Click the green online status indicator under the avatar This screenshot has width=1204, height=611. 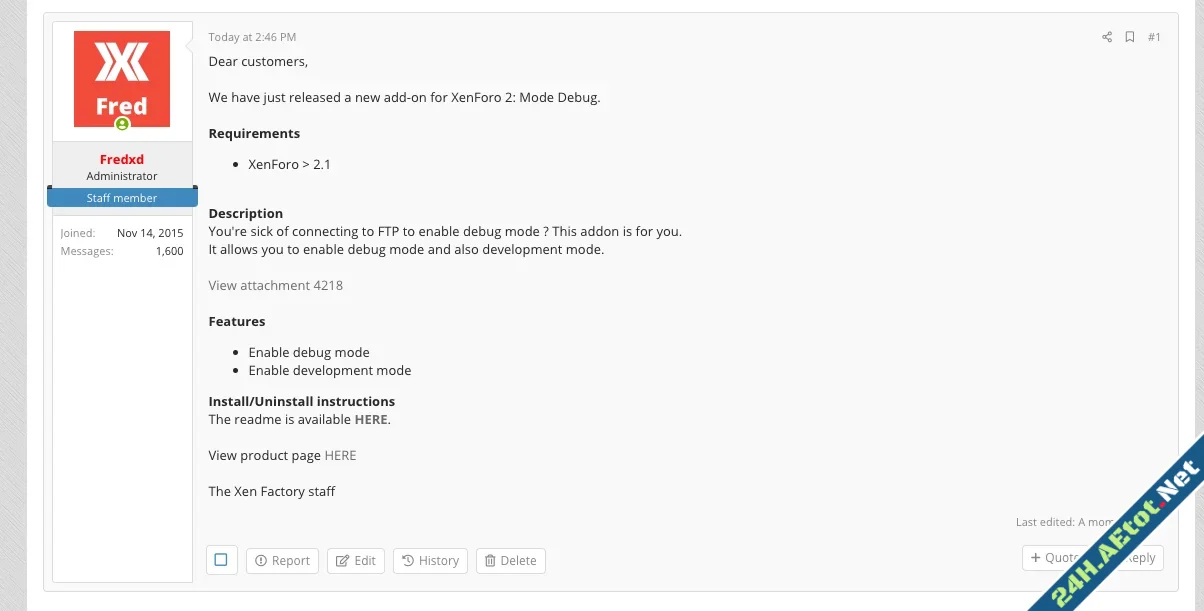click(x=122, y=124)
